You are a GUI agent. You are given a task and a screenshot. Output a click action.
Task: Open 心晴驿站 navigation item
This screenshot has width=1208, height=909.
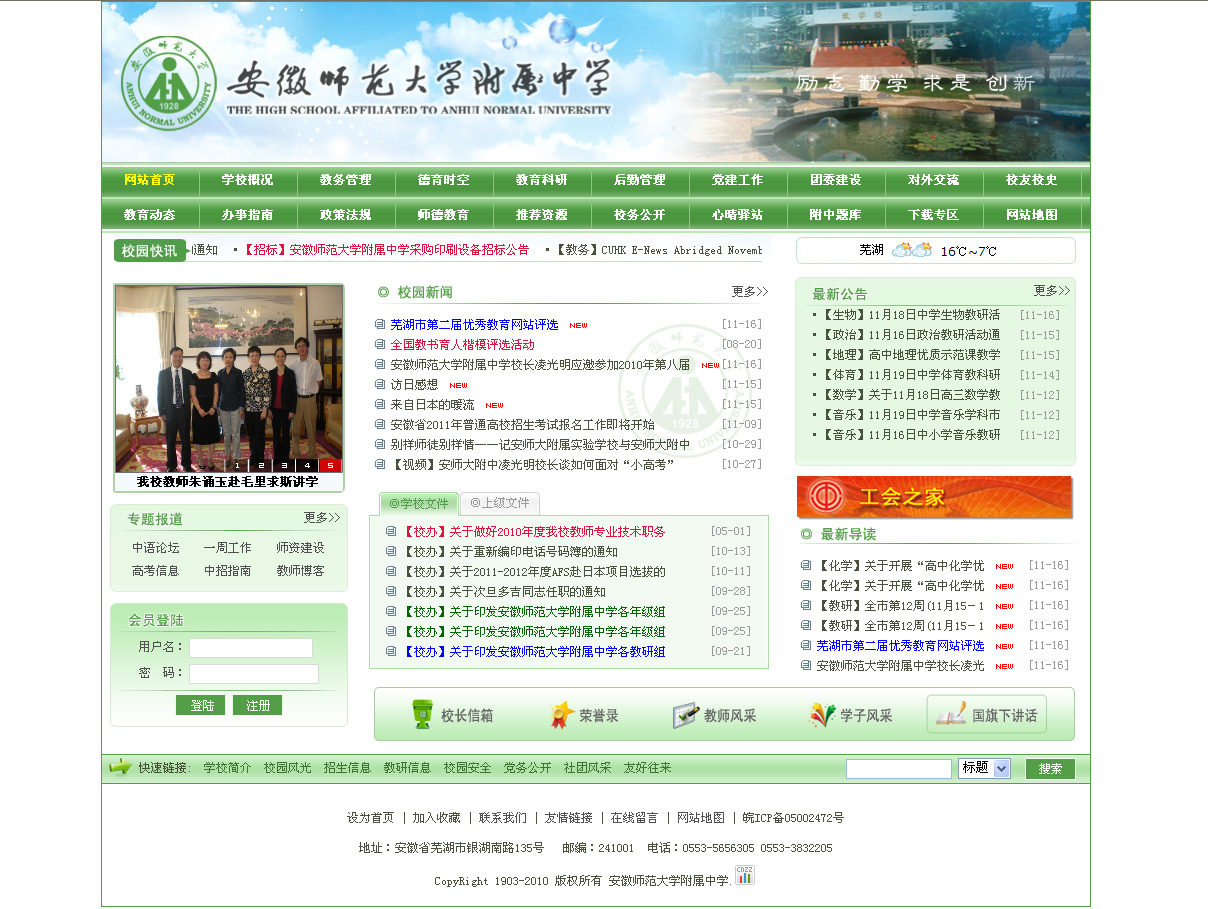[737, 215]
